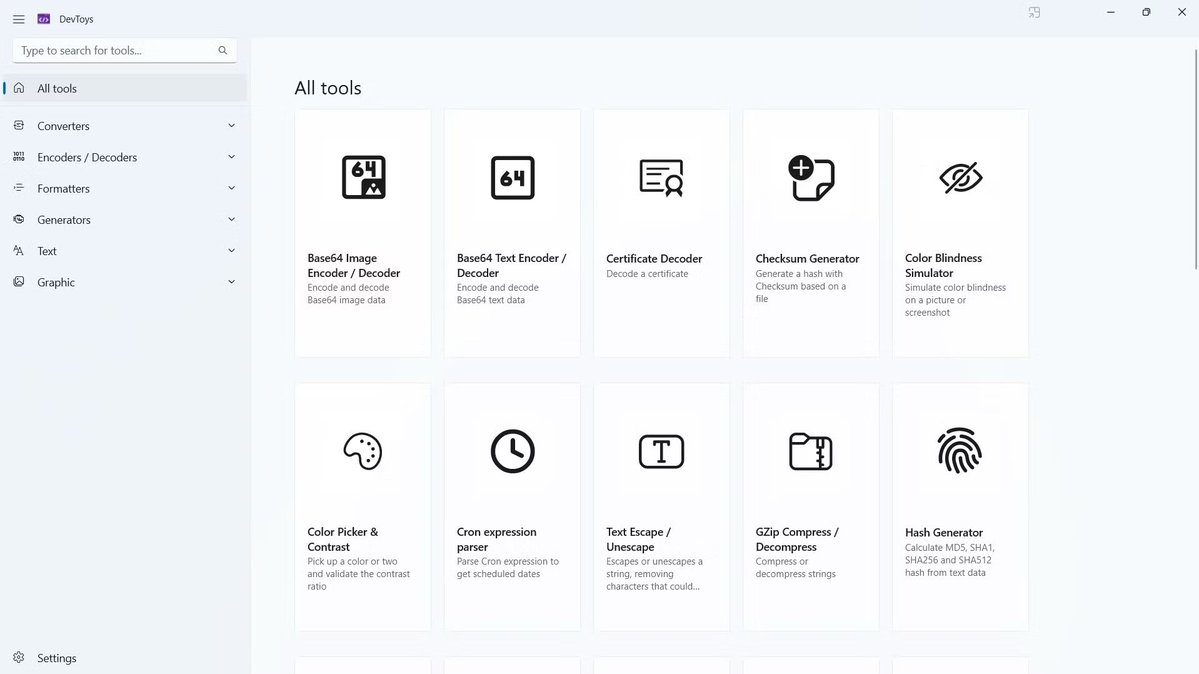Click 'Pick up a color or two' description
This screenshot has width=1199, height=674.
359,574
